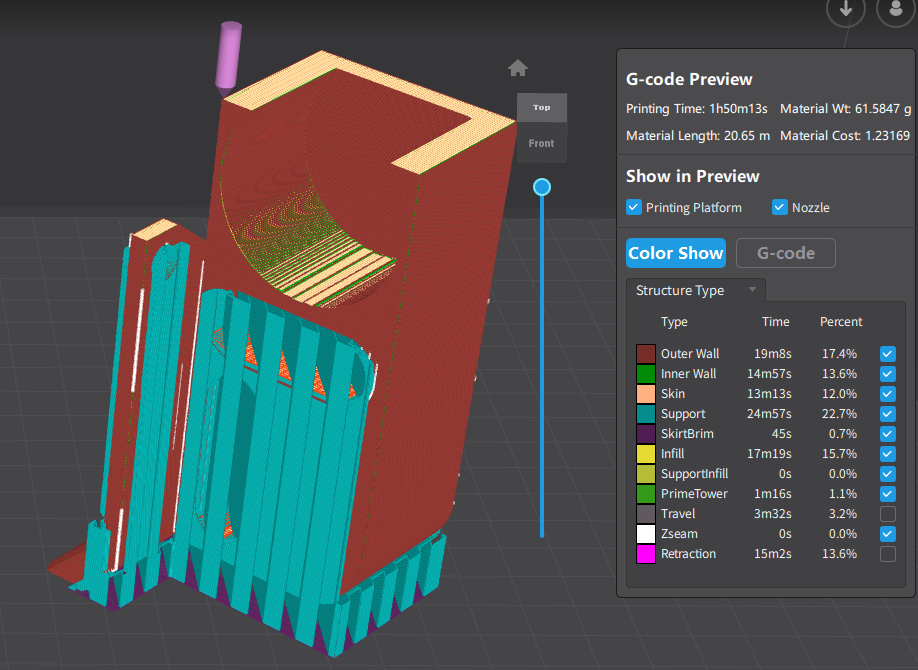The image size is (918, 670).
Task: Hide Support structures in preview
Action: click(888, 414)
